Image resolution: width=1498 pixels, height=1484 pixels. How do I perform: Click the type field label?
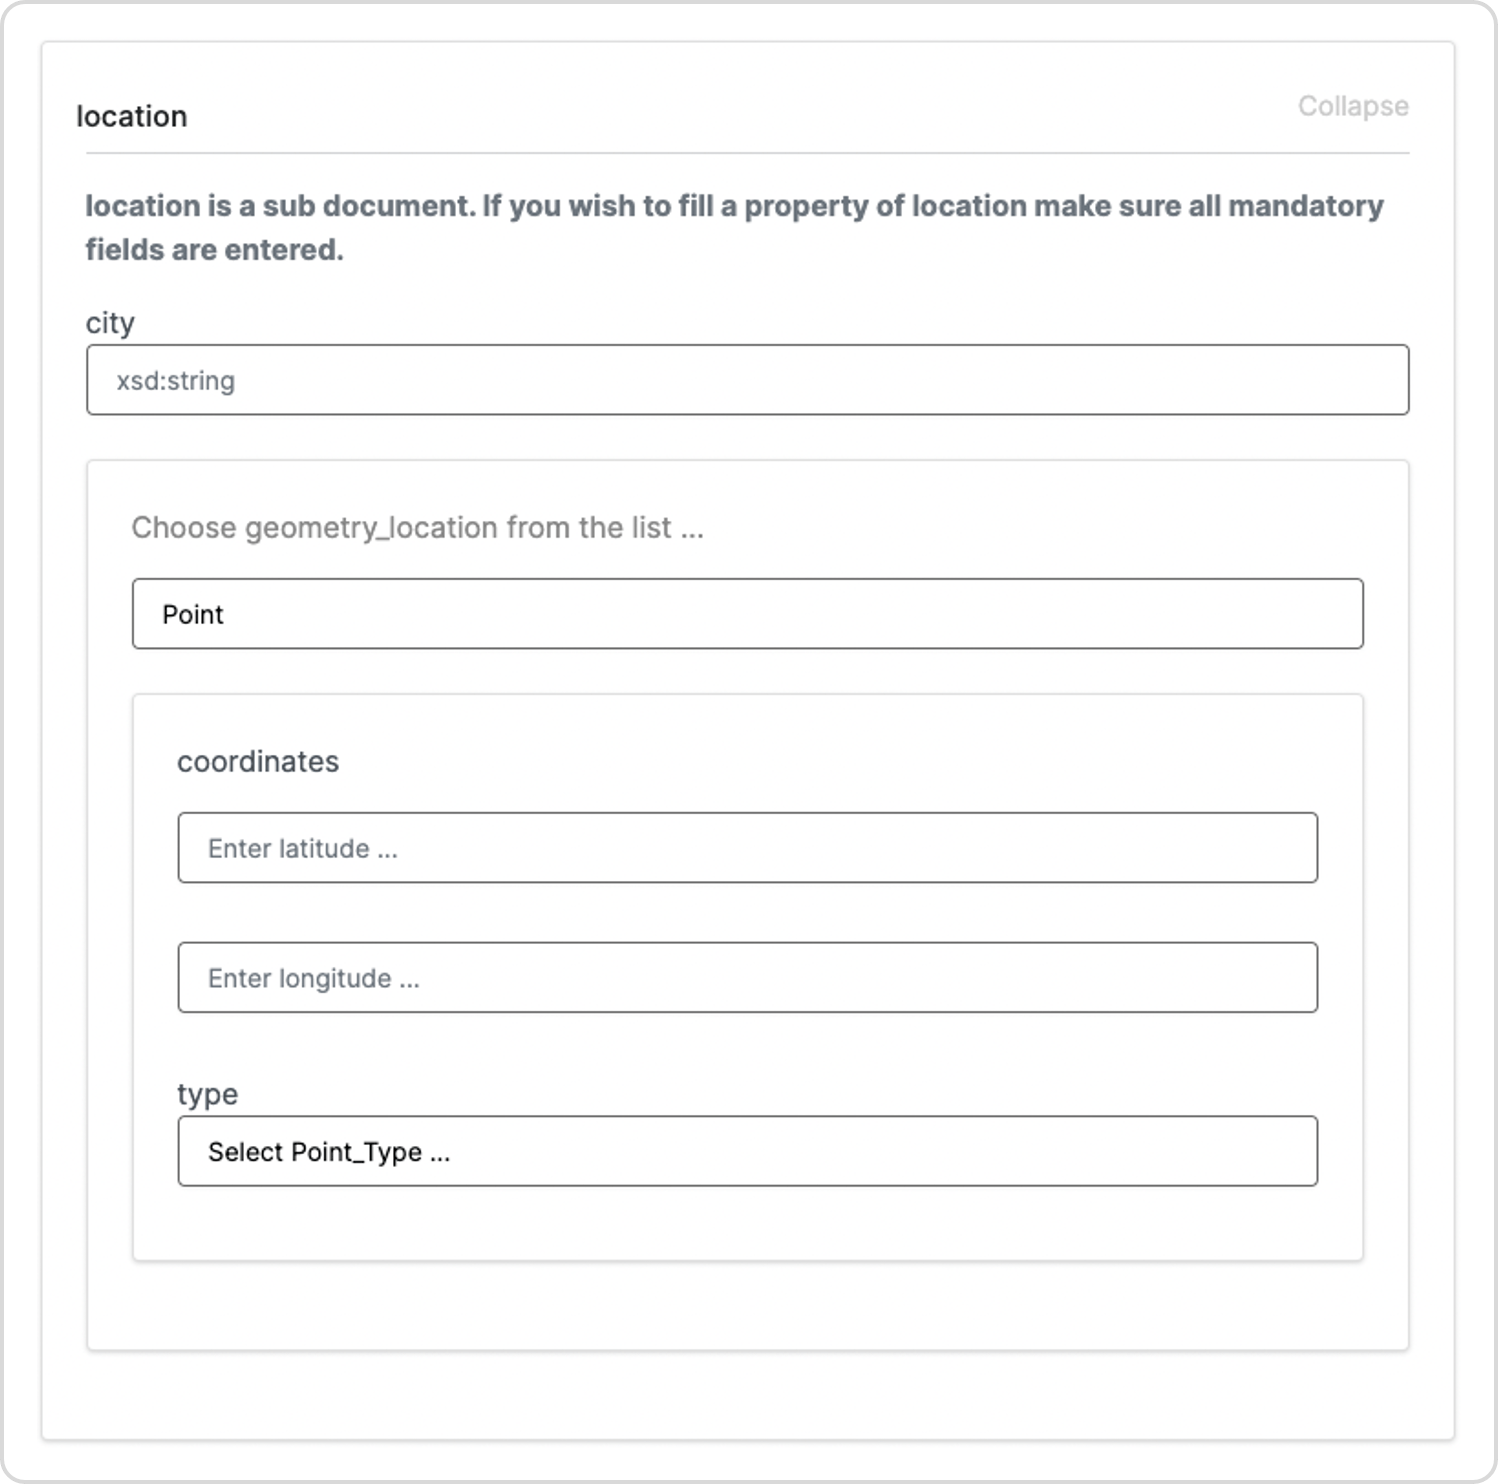tap(208, 1094)
